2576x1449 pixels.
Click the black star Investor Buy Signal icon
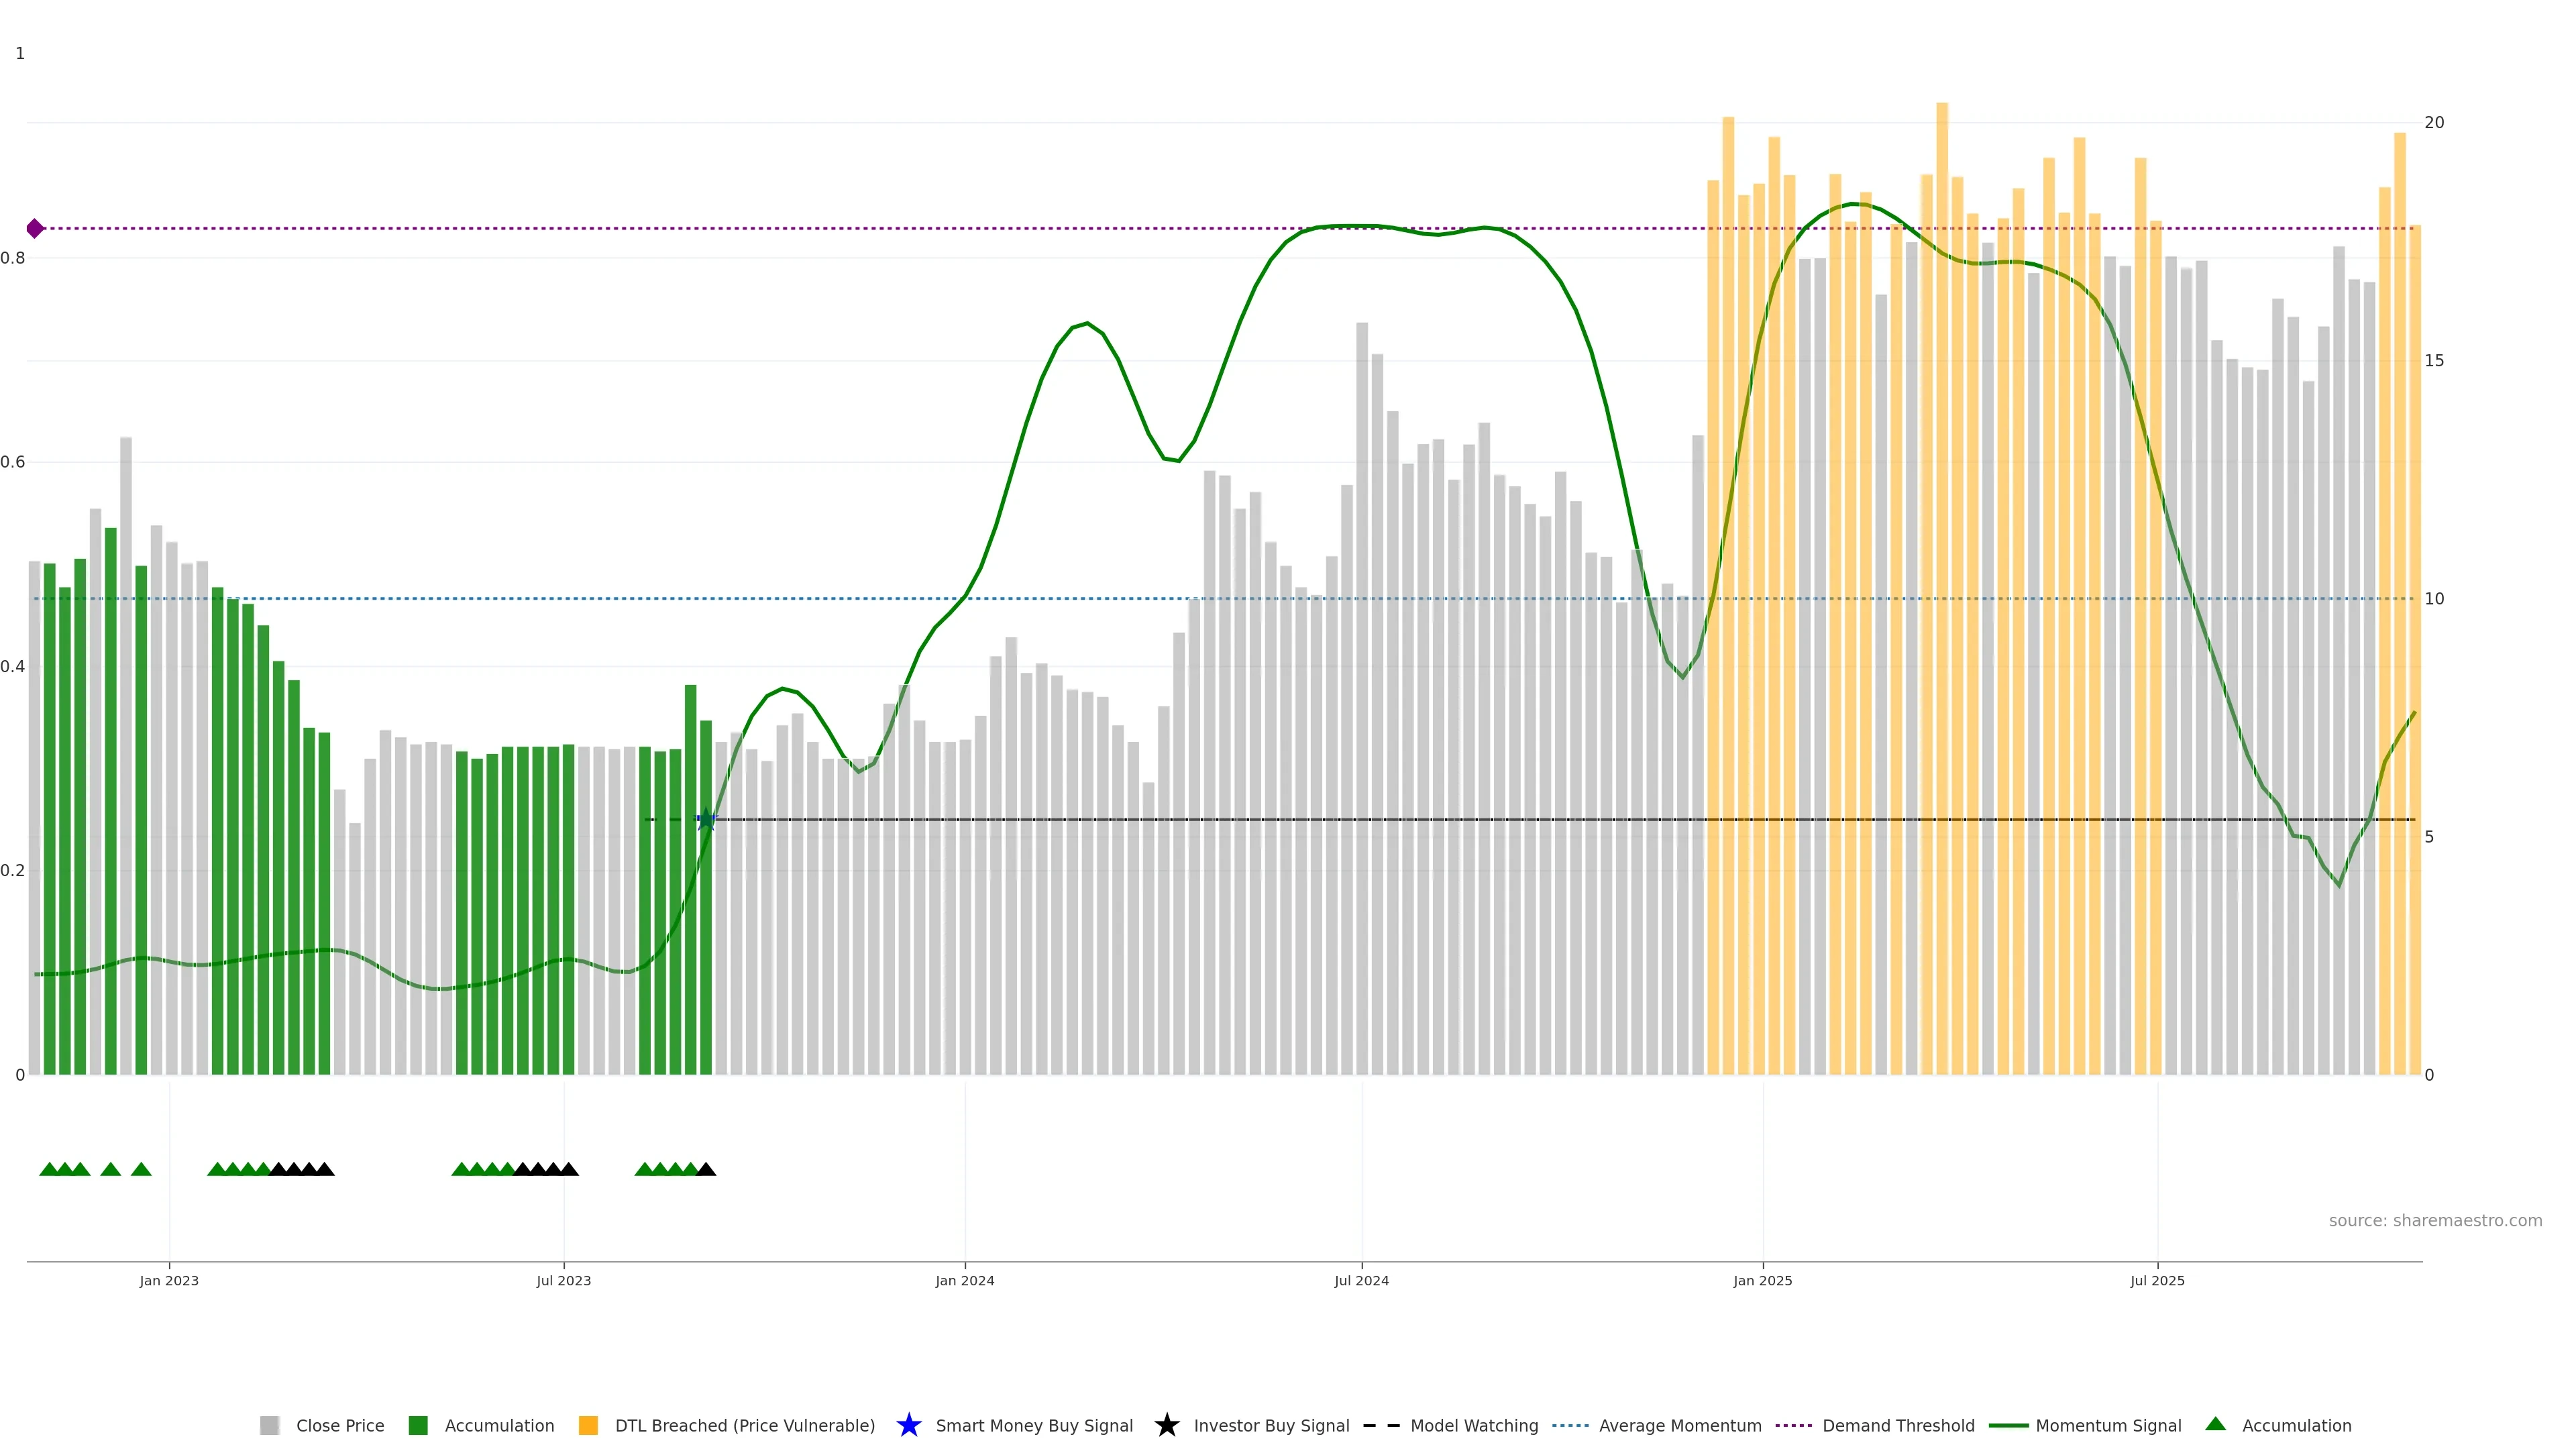pos(1166,1425)
